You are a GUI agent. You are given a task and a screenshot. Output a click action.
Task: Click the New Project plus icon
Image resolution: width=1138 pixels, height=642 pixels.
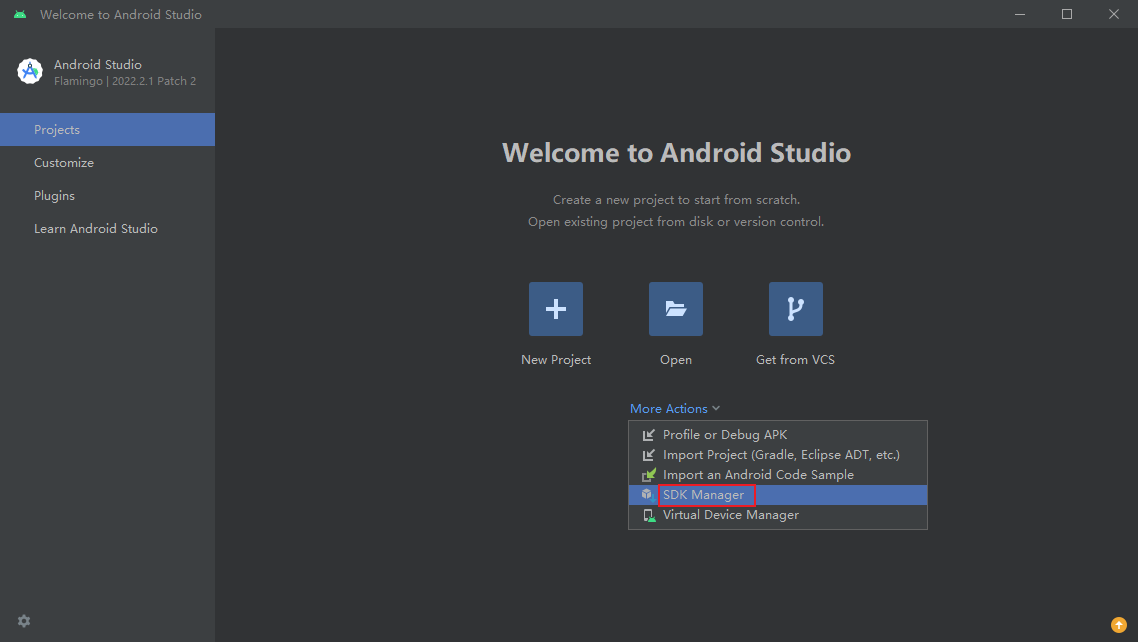pyautogui.click(x=555, y=309)
